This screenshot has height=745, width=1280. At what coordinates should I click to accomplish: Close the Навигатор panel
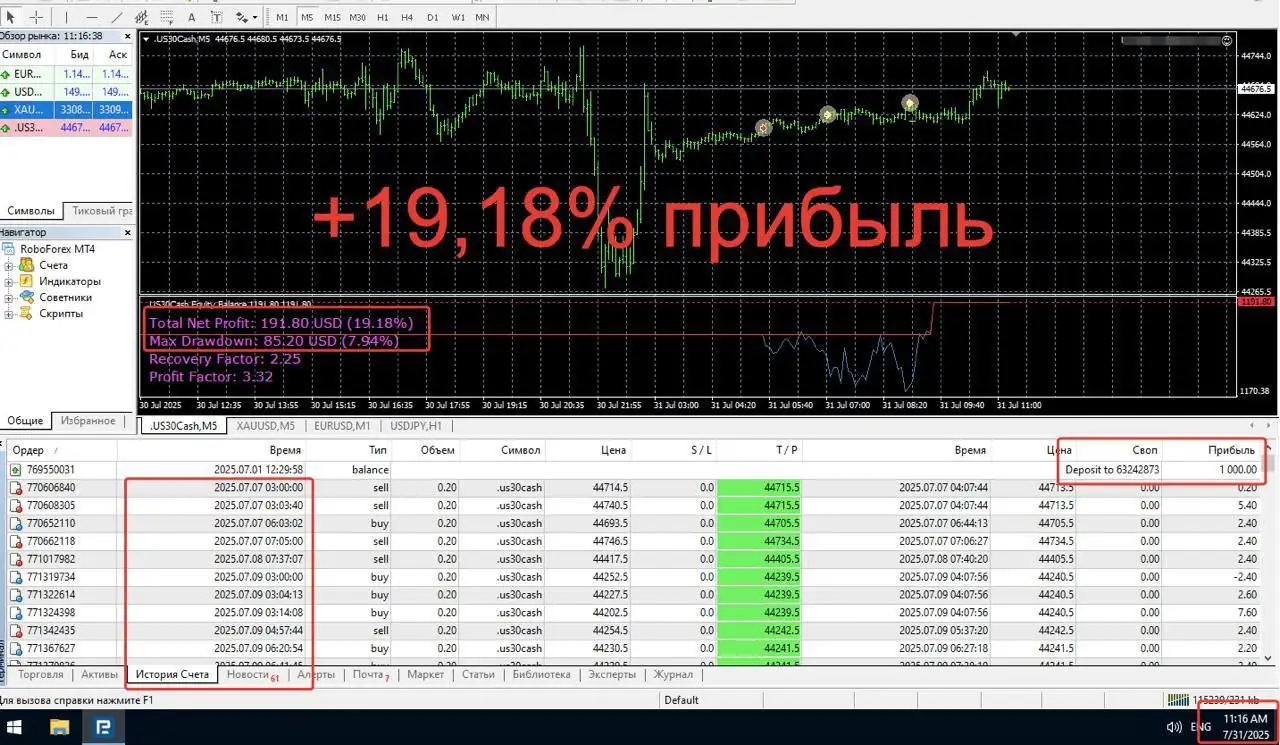[128, 232]
